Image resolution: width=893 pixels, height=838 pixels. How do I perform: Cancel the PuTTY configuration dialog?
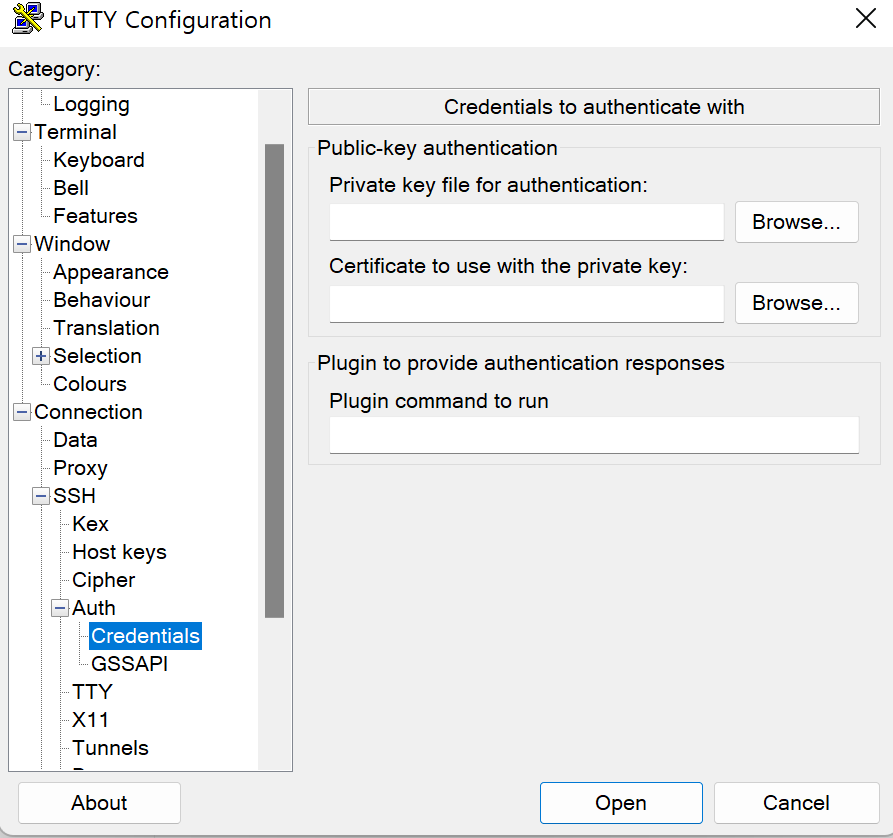(x=797, y=803)
